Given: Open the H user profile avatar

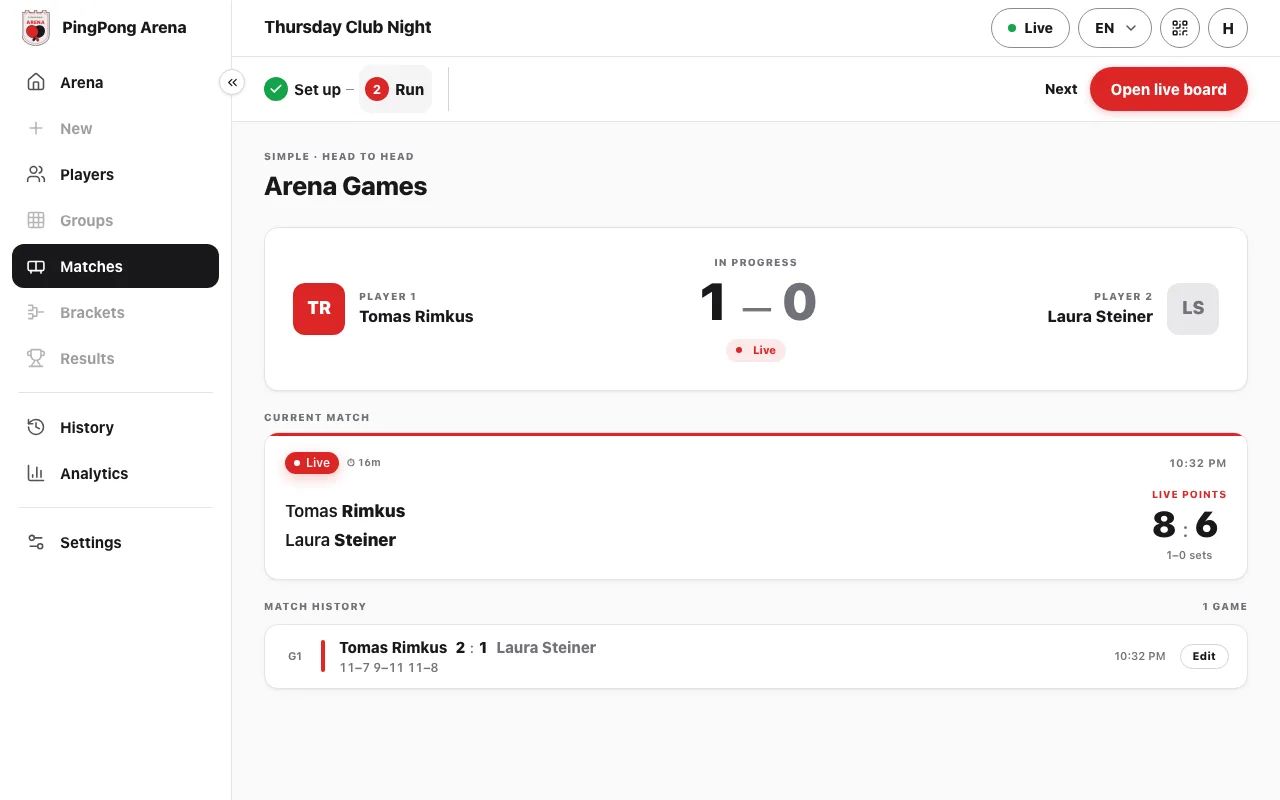Looking at the screenshot, I should pos(1228,28).
